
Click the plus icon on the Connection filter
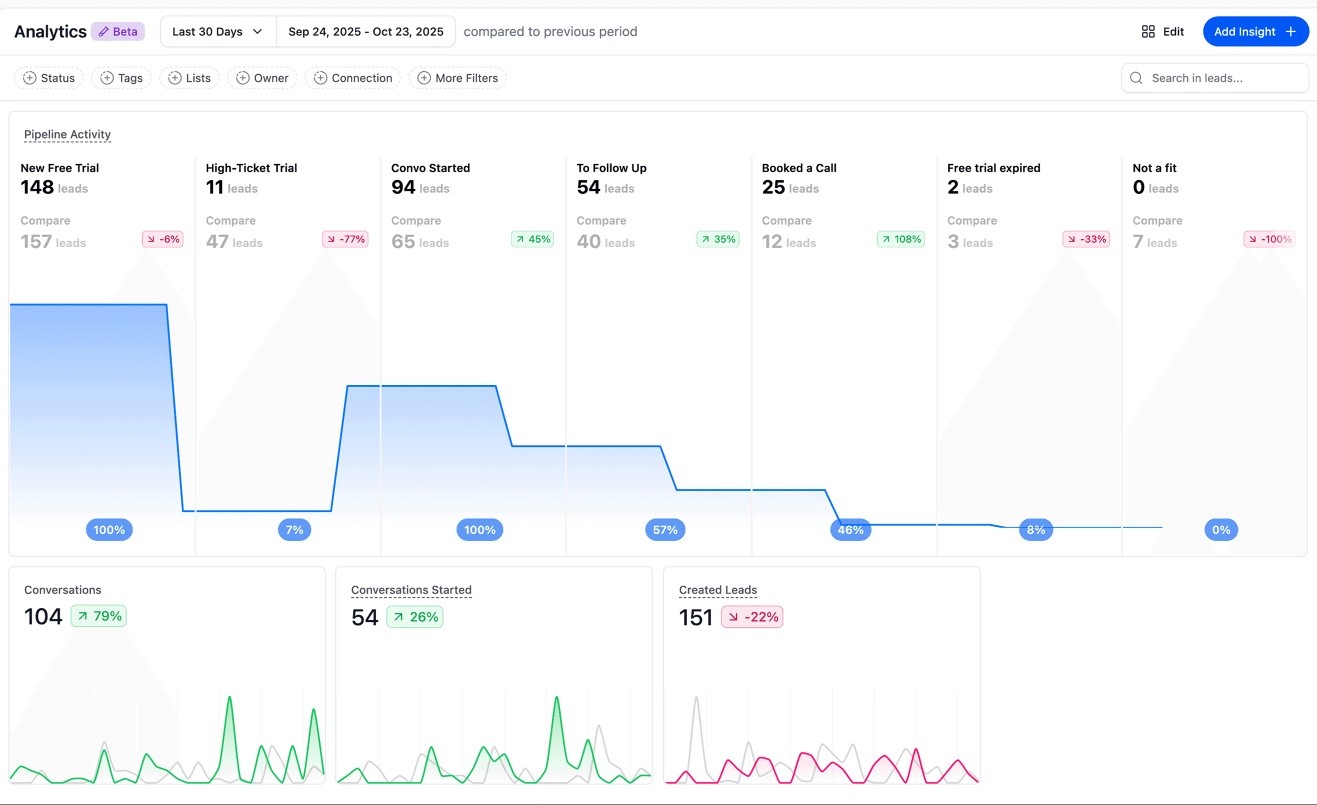click(320, 78)
